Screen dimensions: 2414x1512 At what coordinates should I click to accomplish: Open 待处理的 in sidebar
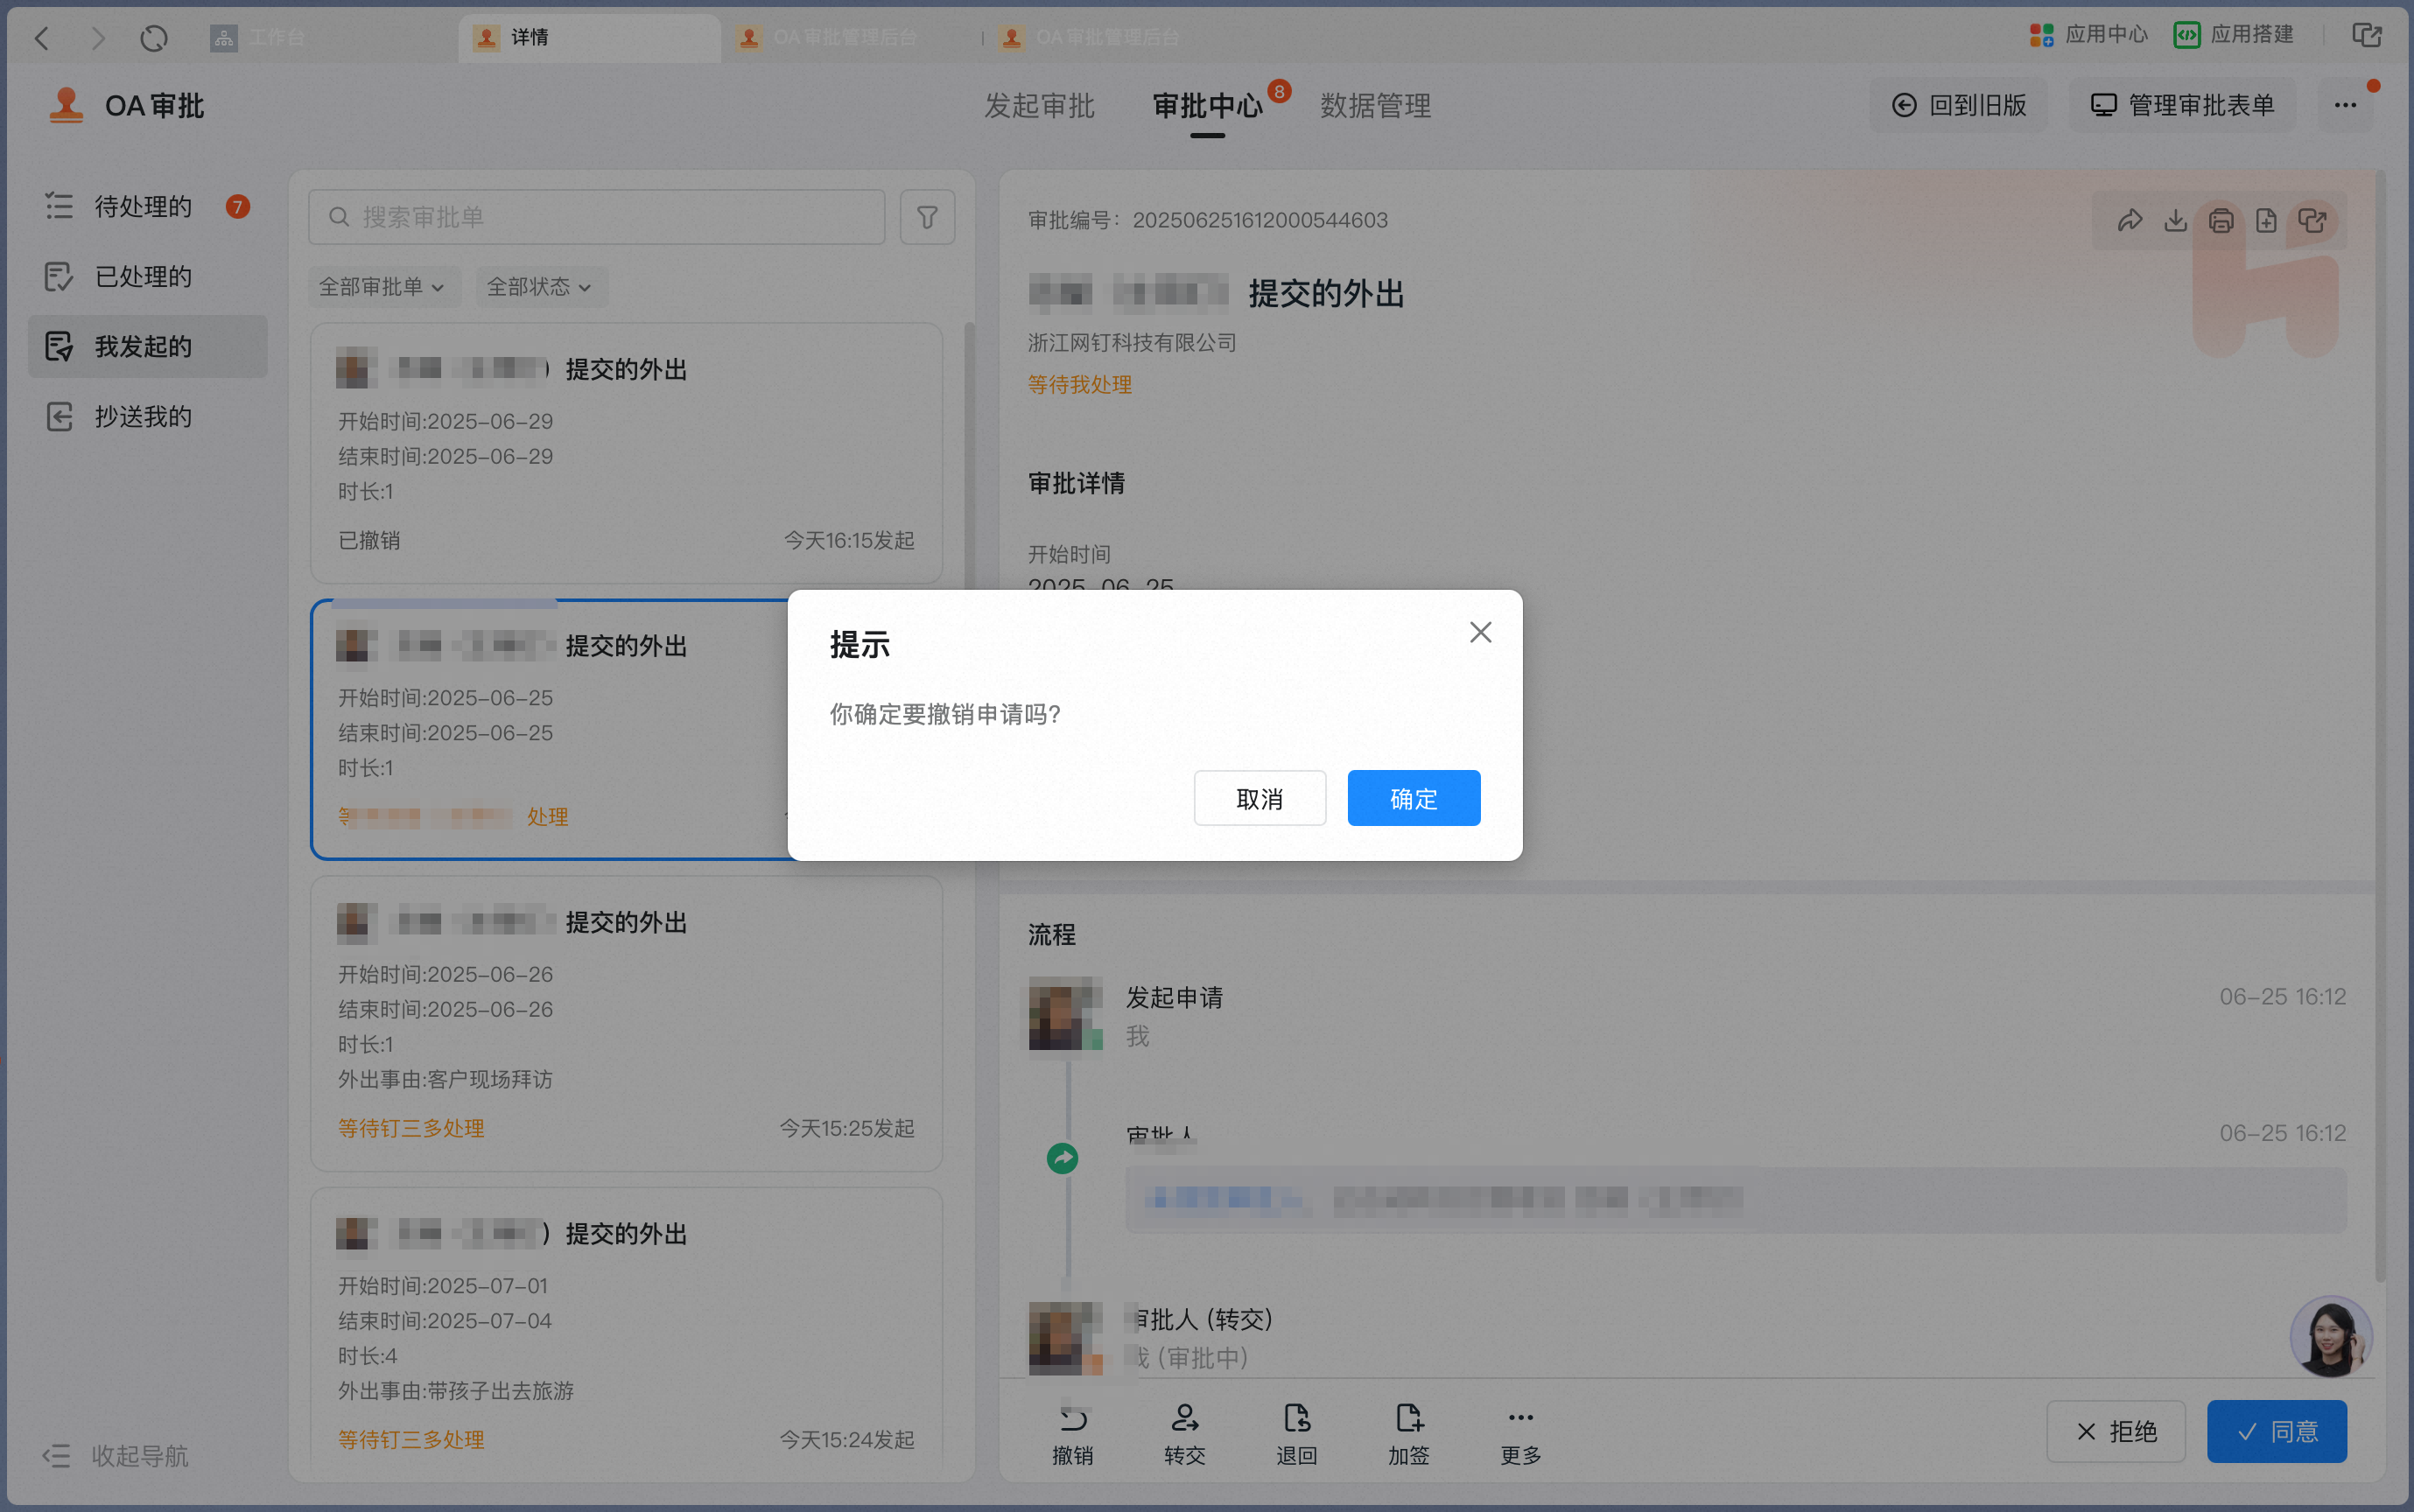[148, 206]
